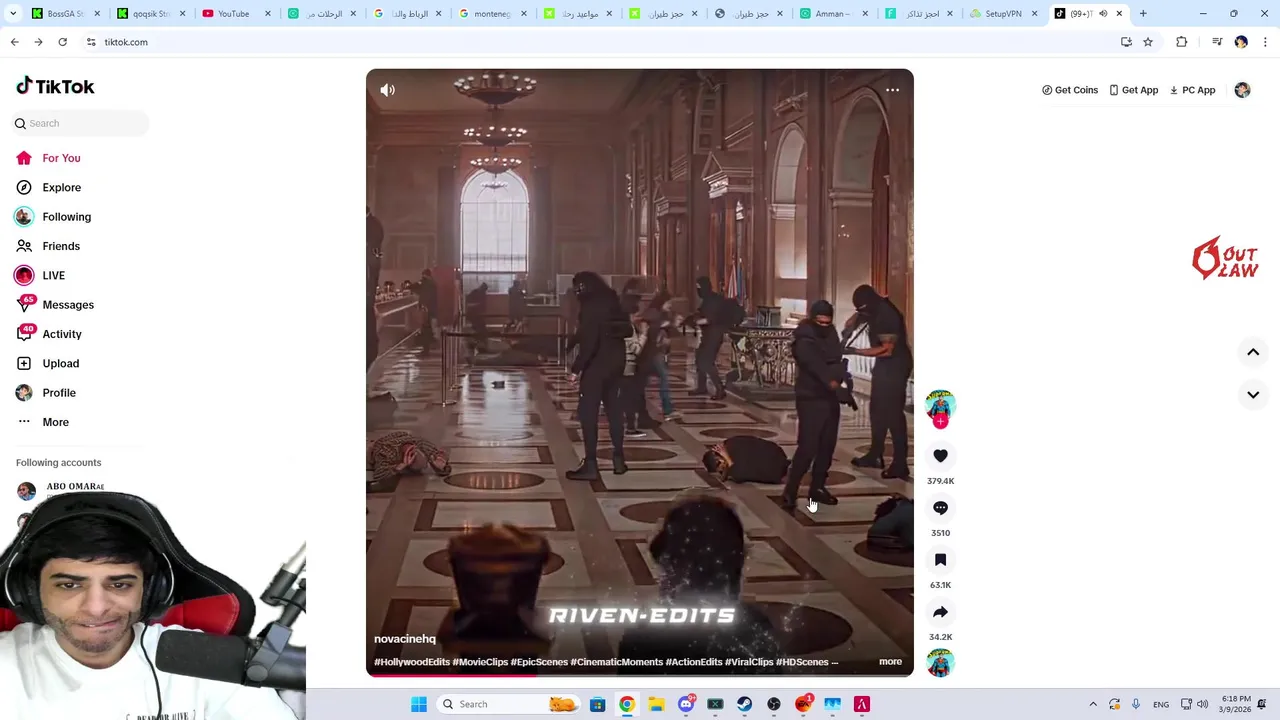Go to previous video with up arrow
Viewport: 1280px width, 720px height.
click(1253, 352)
